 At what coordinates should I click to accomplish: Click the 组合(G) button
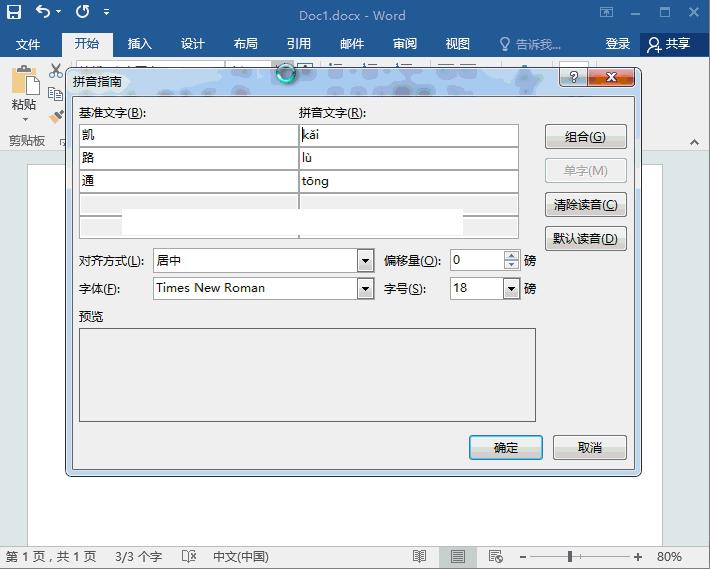tap(585, 137)
